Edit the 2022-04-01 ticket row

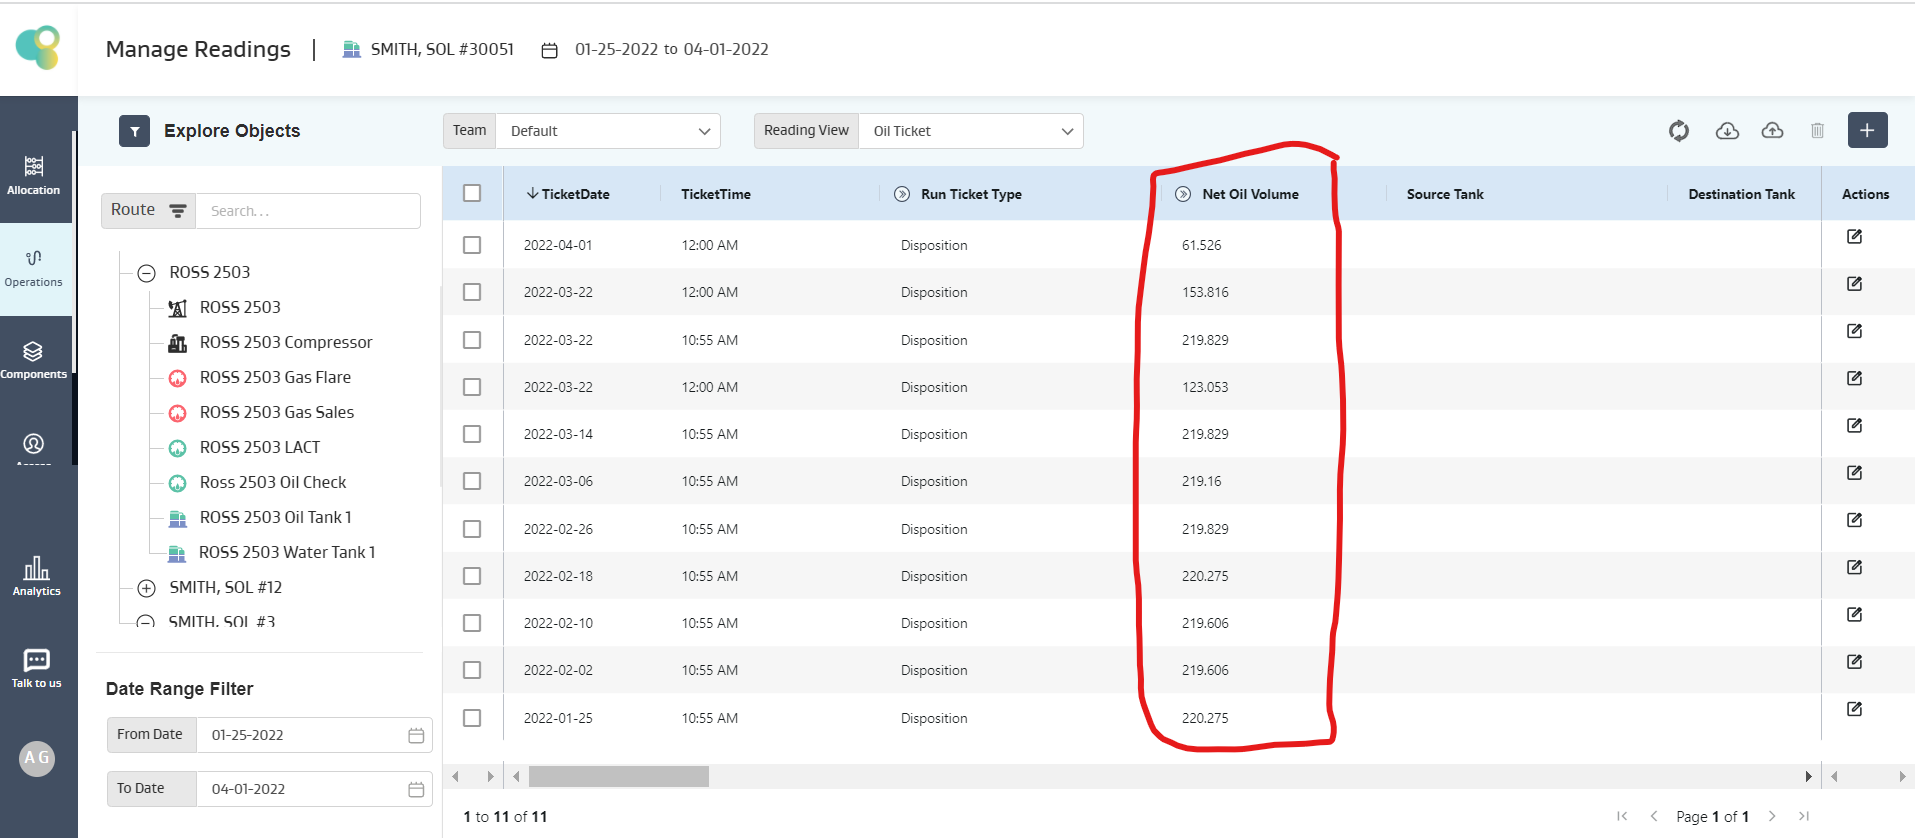pos(1854,237)
